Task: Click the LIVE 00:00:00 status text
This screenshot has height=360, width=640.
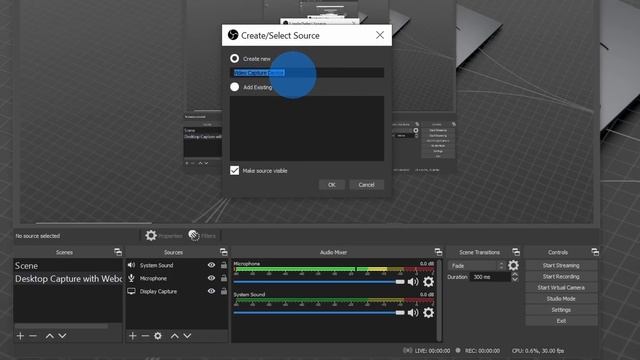Action: (432, 351)
